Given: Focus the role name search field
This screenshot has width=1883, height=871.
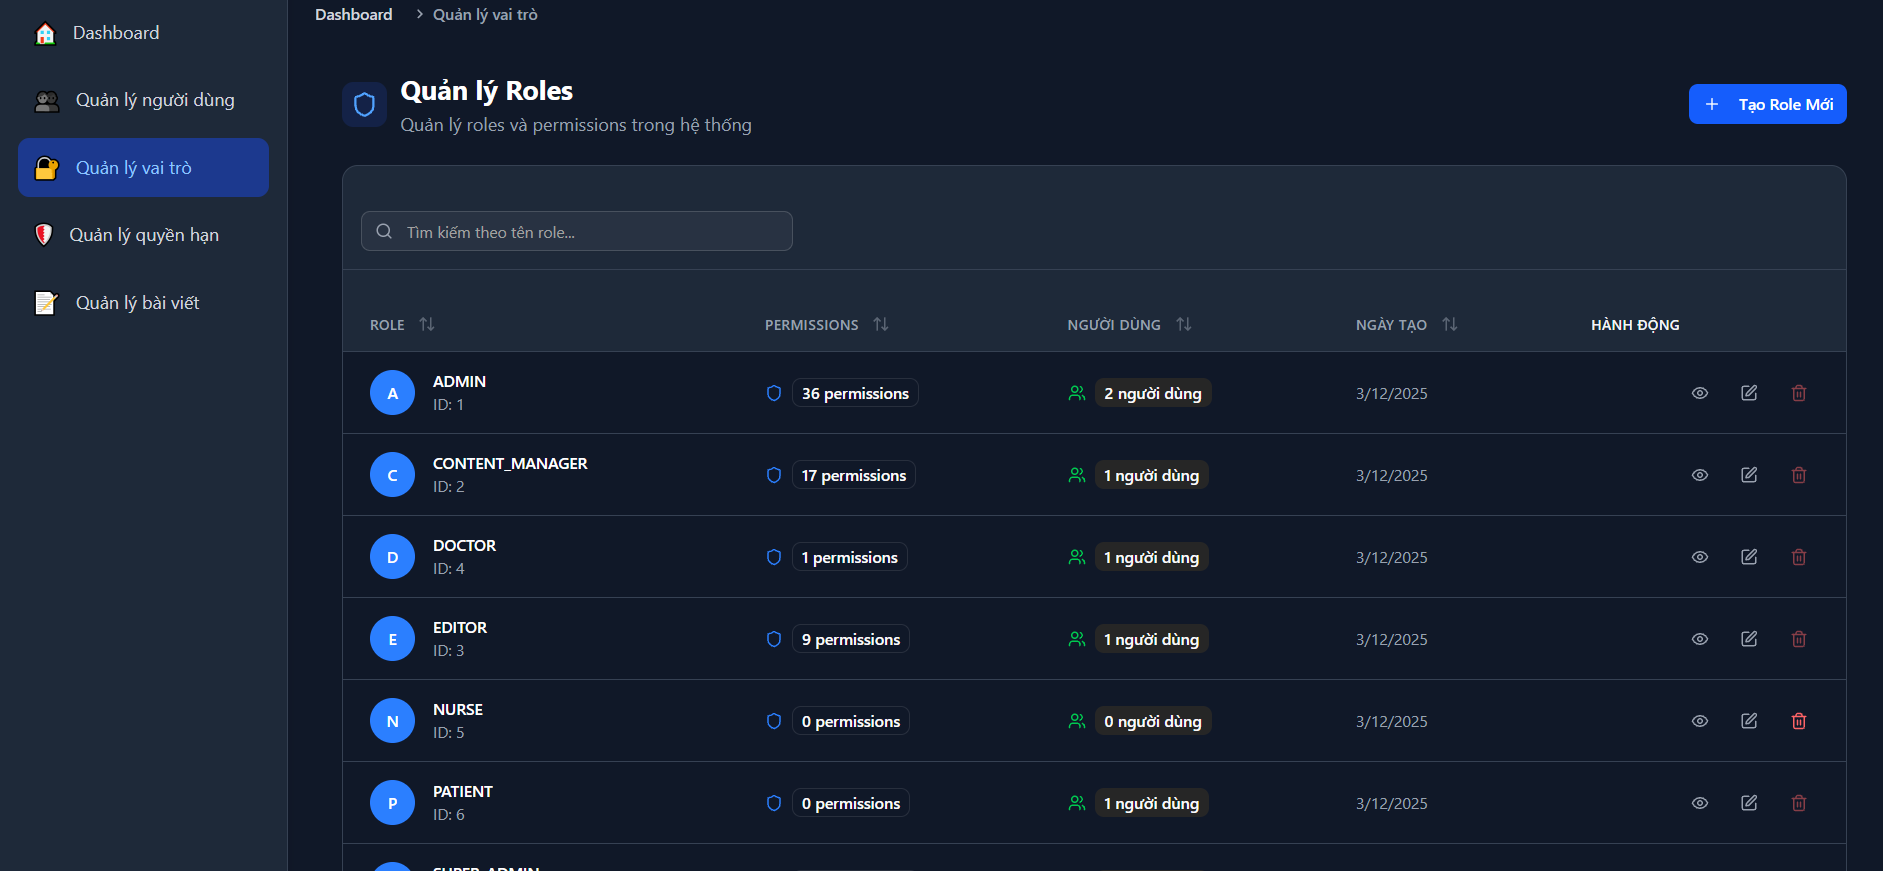Looking at the screenshot, I should pyautogui.click(x=590, y=232).
